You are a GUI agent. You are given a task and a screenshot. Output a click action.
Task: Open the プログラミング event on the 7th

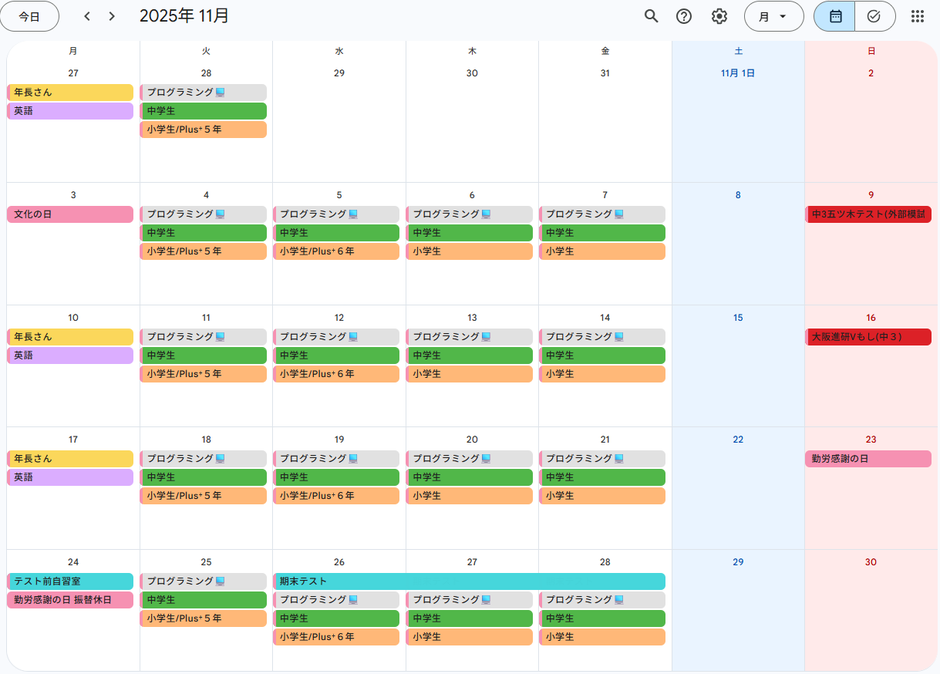pyautogui.click(x=602, y=214)
